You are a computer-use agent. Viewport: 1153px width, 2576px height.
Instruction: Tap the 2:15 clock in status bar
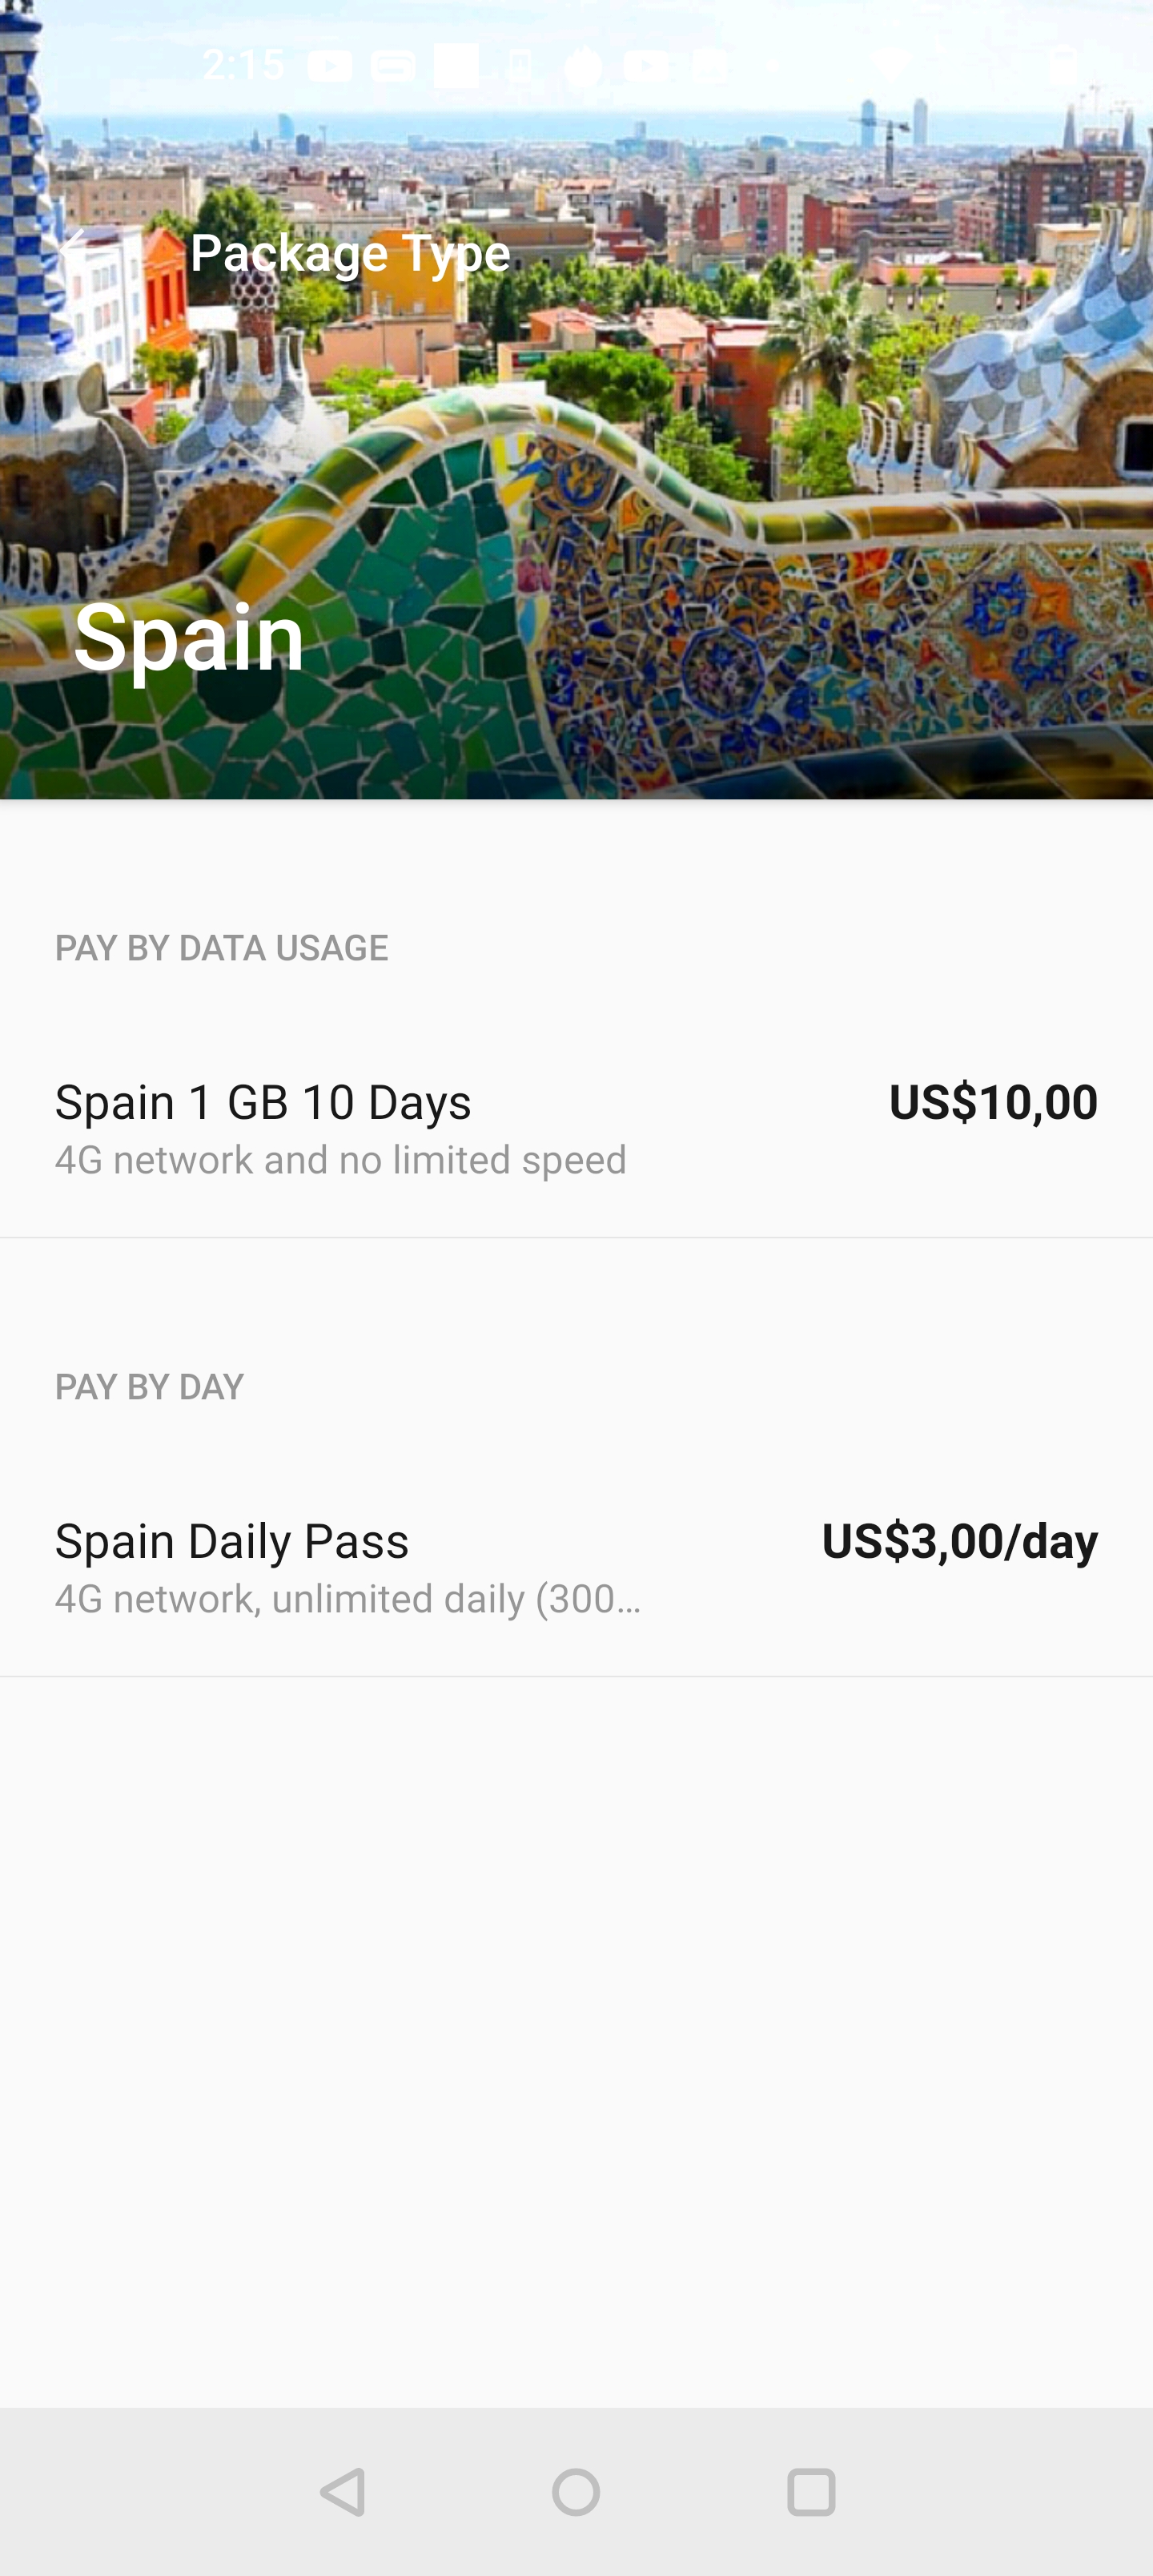(x=243, y=66)
